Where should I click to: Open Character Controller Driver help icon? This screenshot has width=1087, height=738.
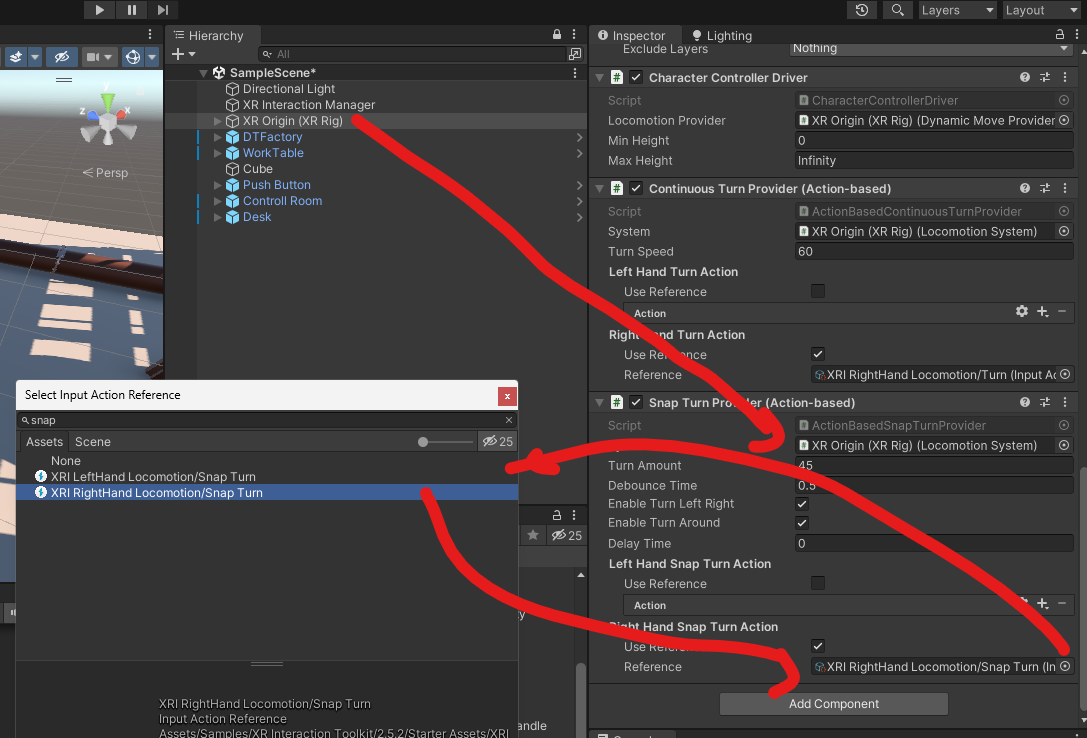tap(1025, 78)
